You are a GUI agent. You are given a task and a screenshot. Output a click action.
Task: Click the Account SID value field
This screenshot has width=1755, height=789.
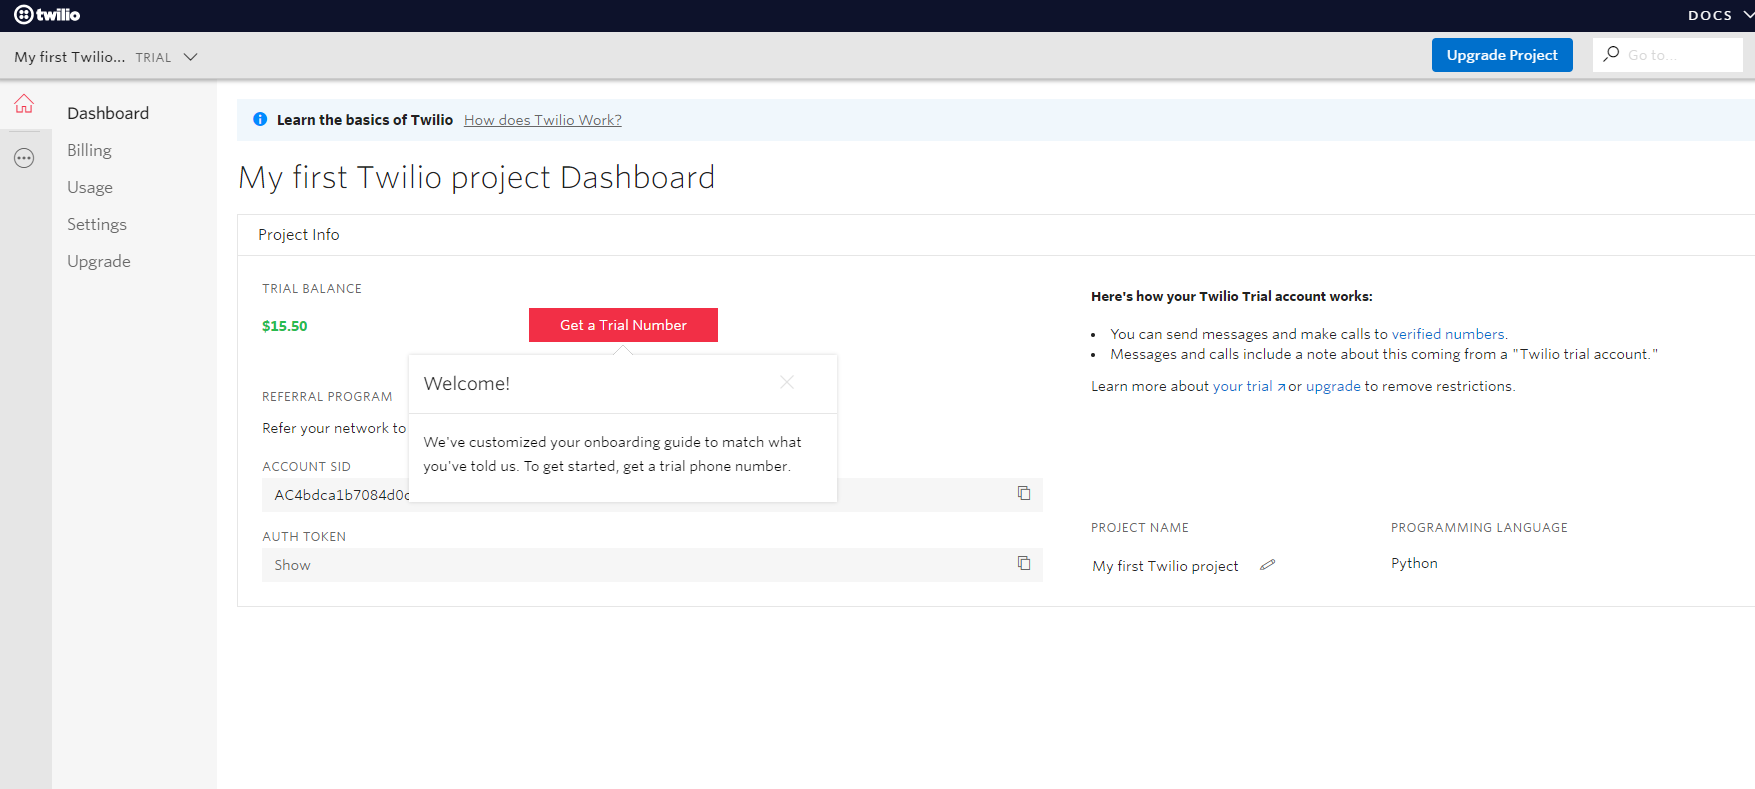tap(652, 495)
